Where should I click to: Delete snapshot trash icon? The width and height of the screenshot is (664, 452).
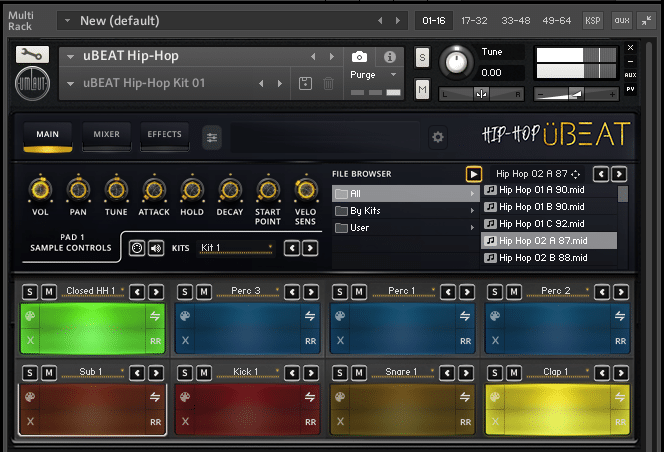pos(328,83)
